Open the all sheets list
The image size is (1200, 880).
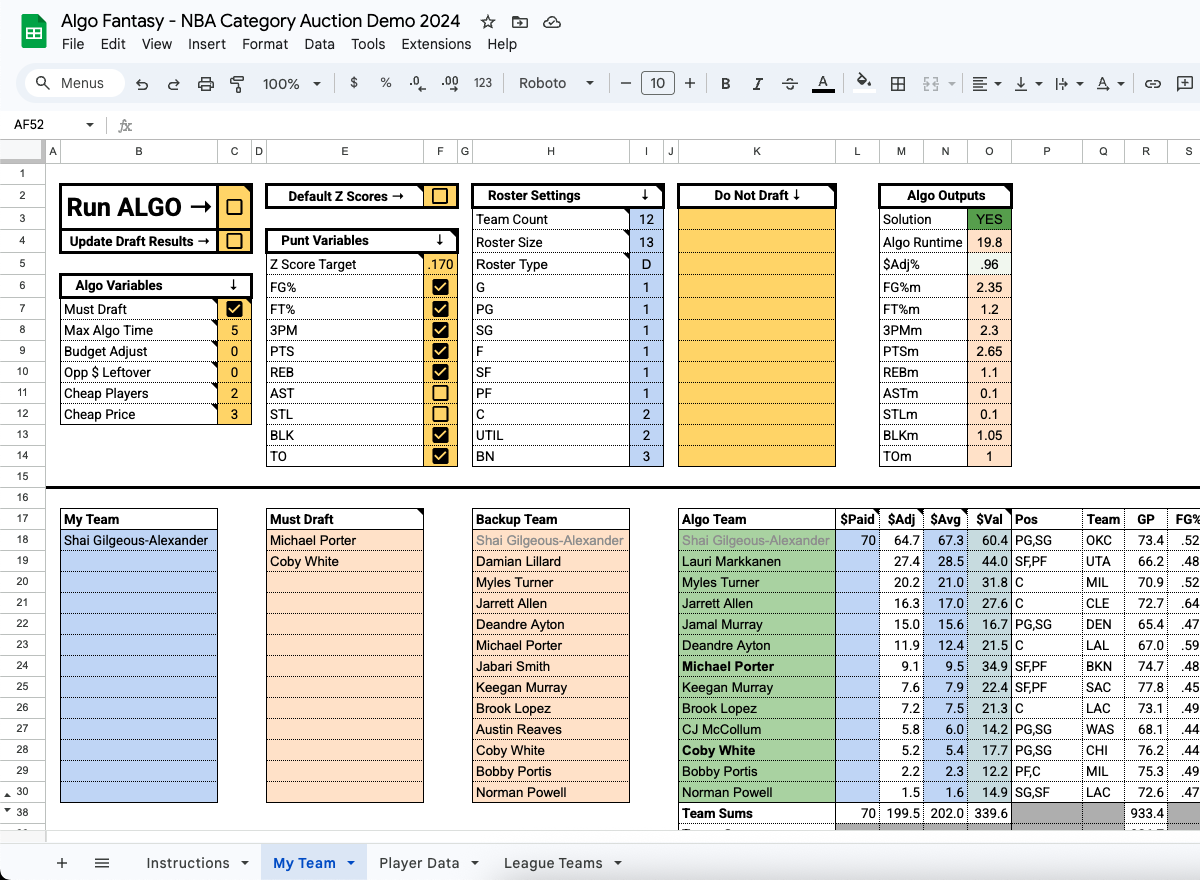coord(102,863)
